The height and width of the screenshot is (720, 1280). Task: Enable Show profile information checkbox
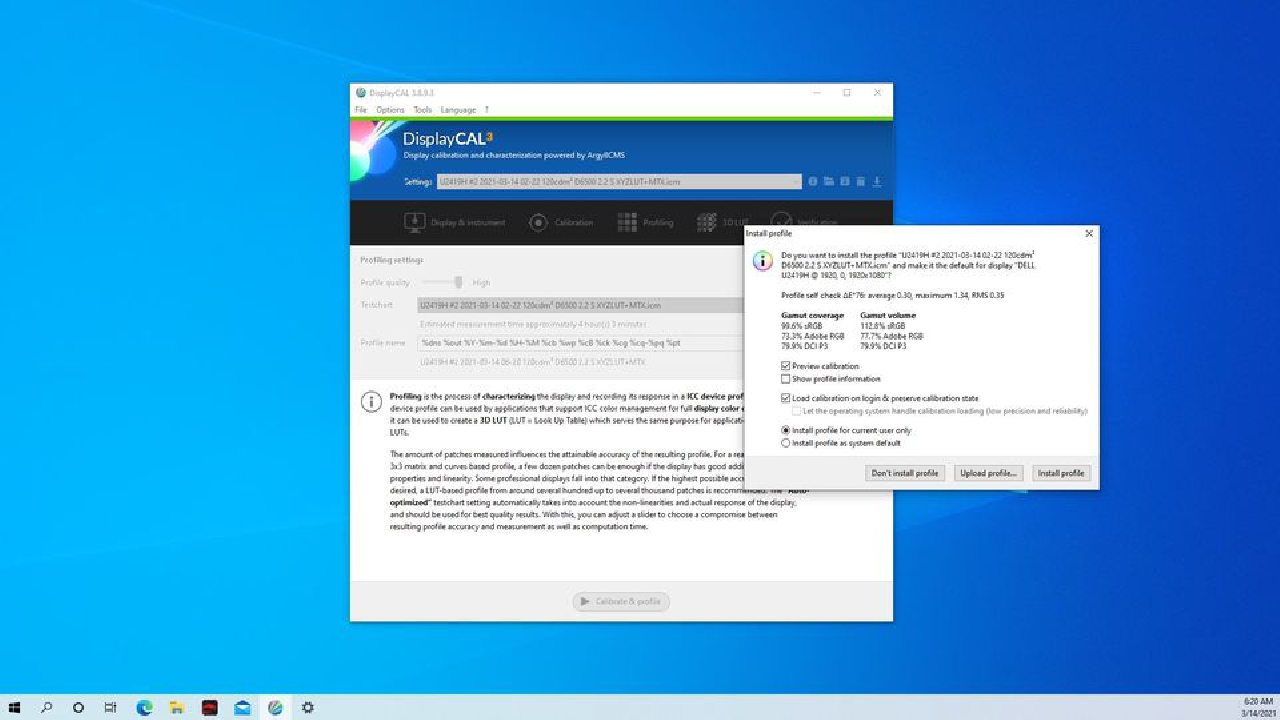(x=786, y=379)
